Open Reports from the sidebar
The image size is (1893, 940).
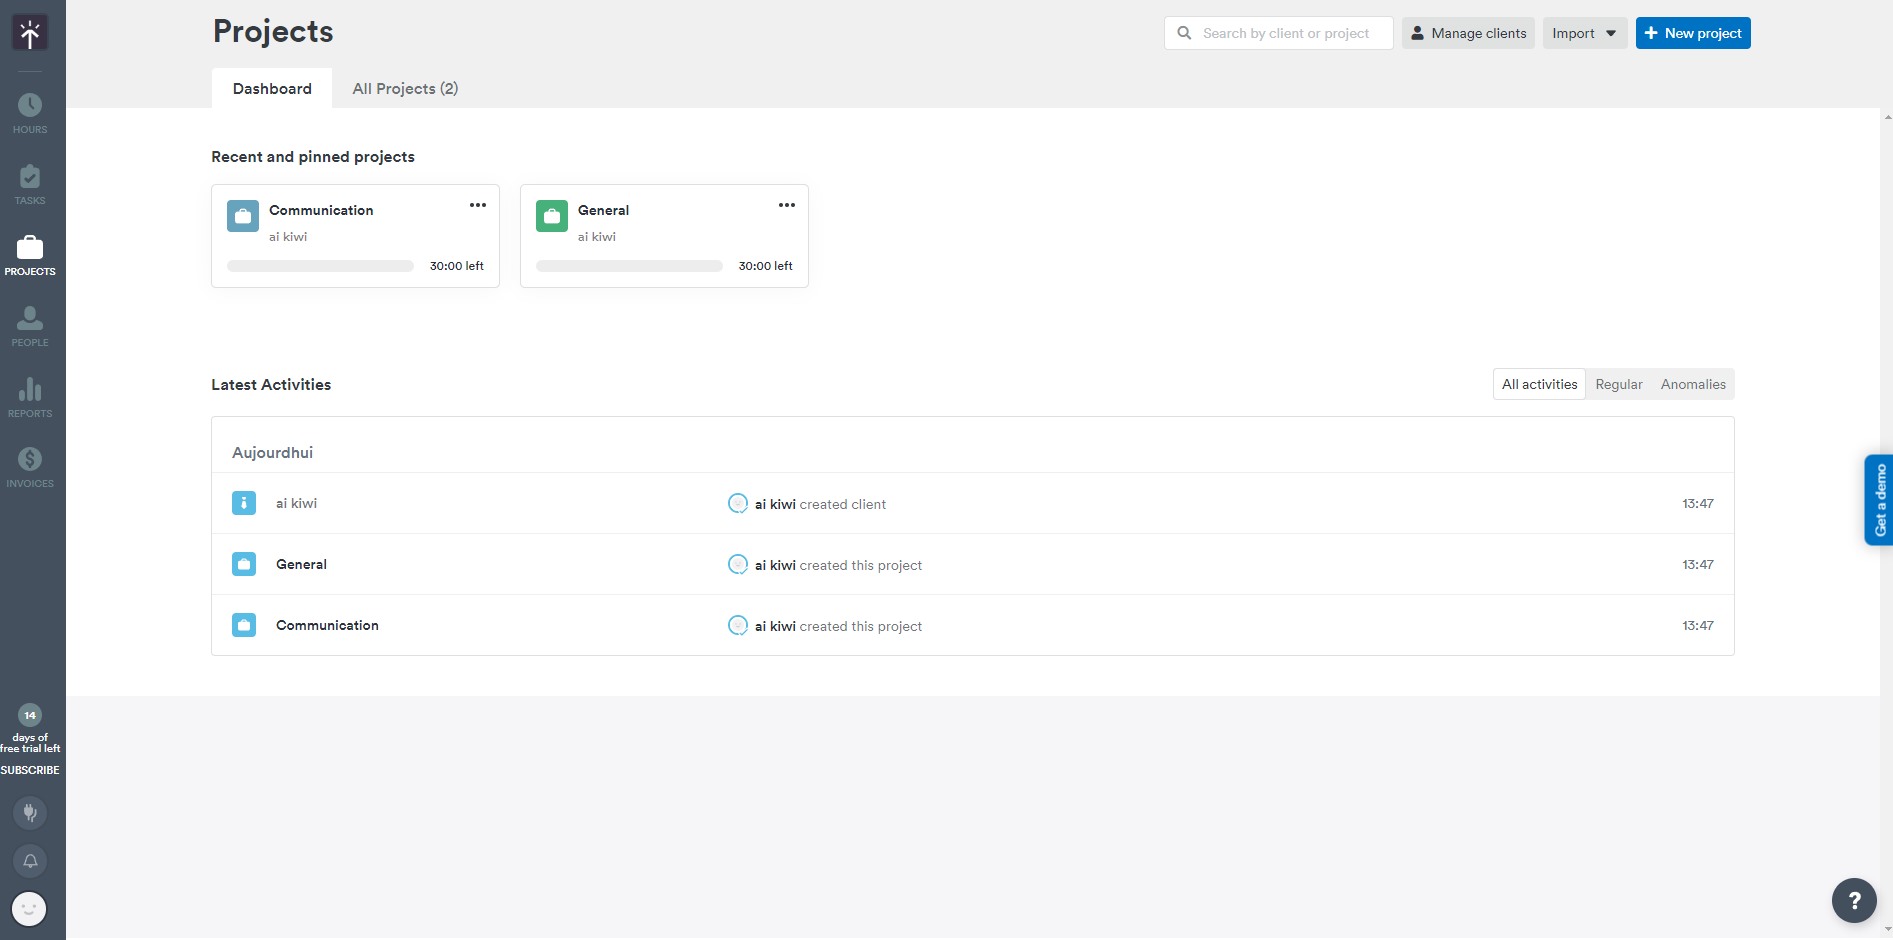[x=30, y=397]
